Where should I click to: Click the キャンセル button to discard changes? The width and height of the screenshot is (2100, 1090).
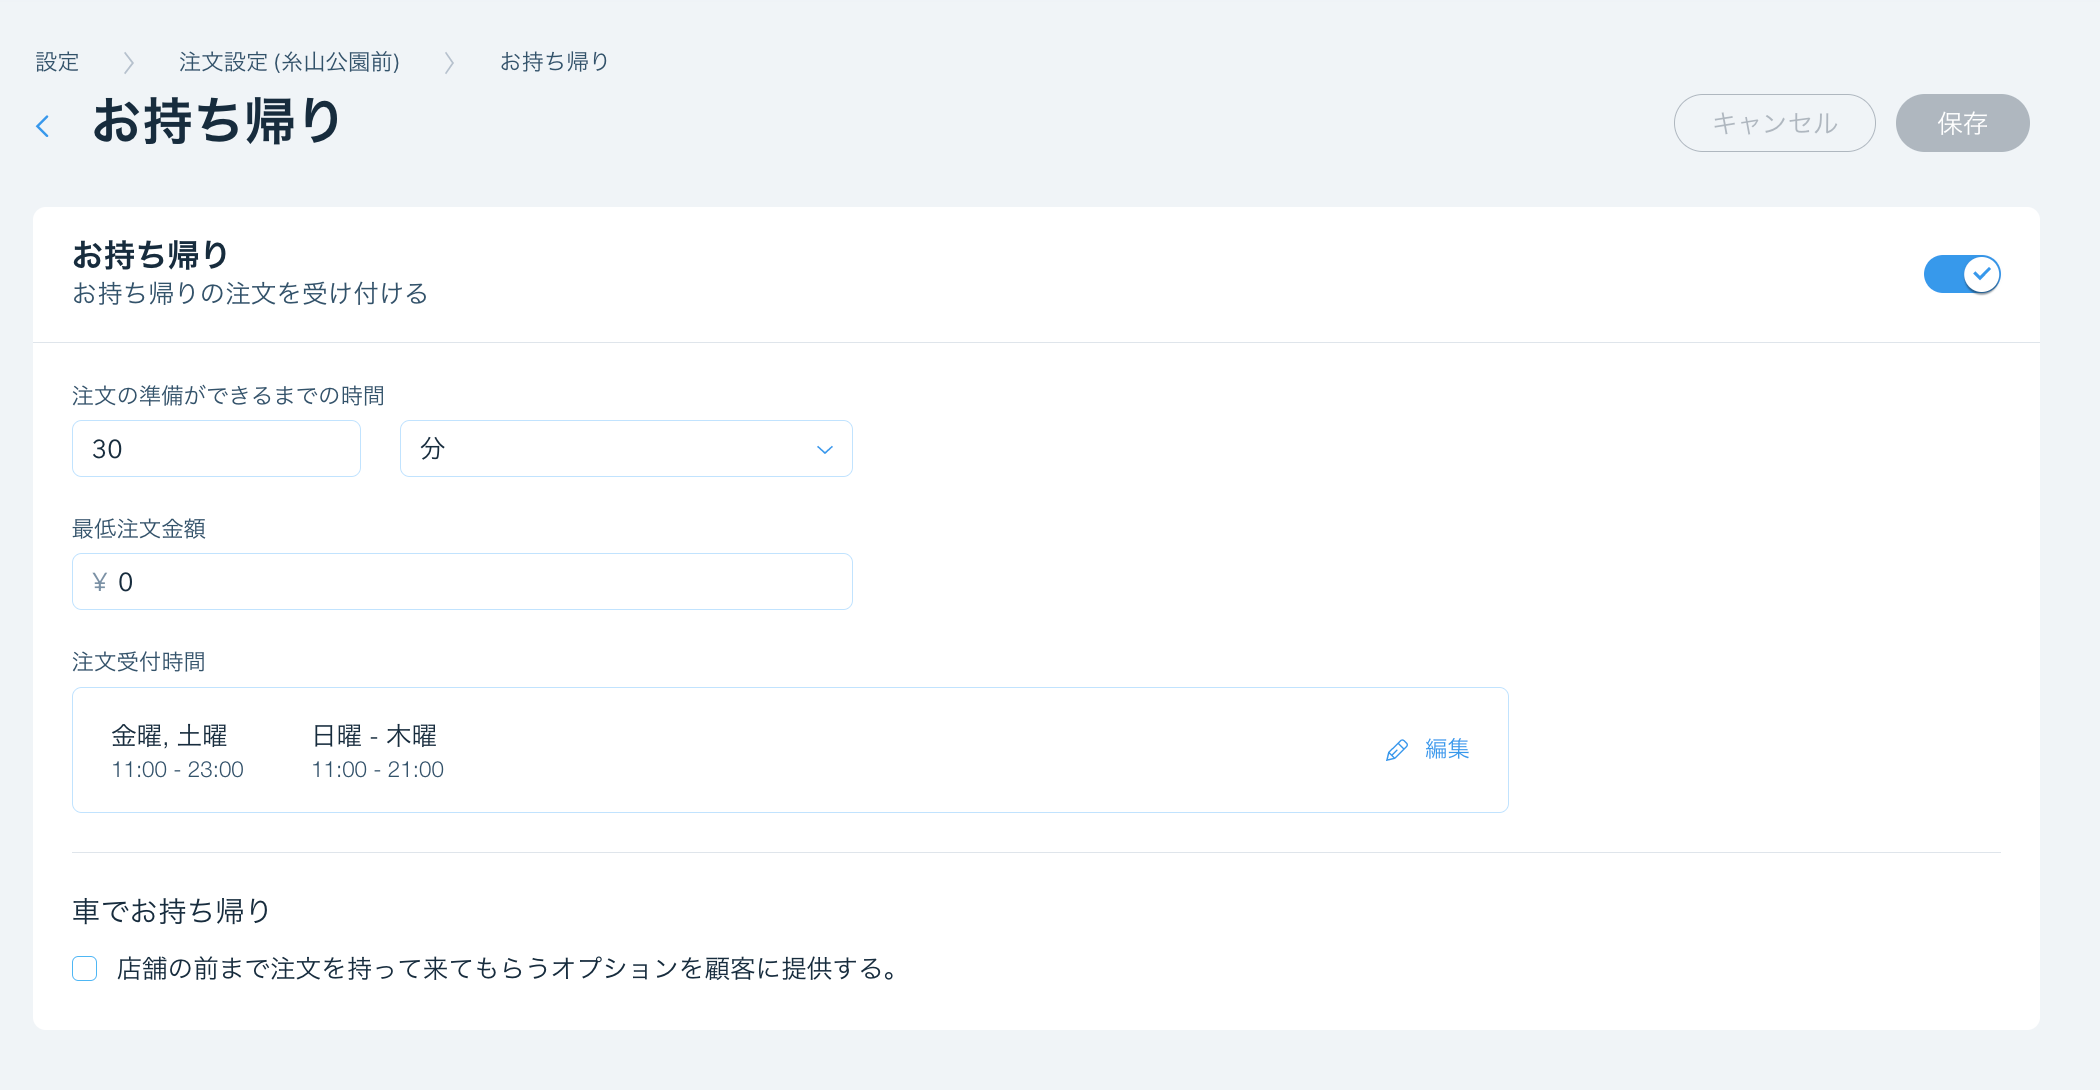point(1774,123)
